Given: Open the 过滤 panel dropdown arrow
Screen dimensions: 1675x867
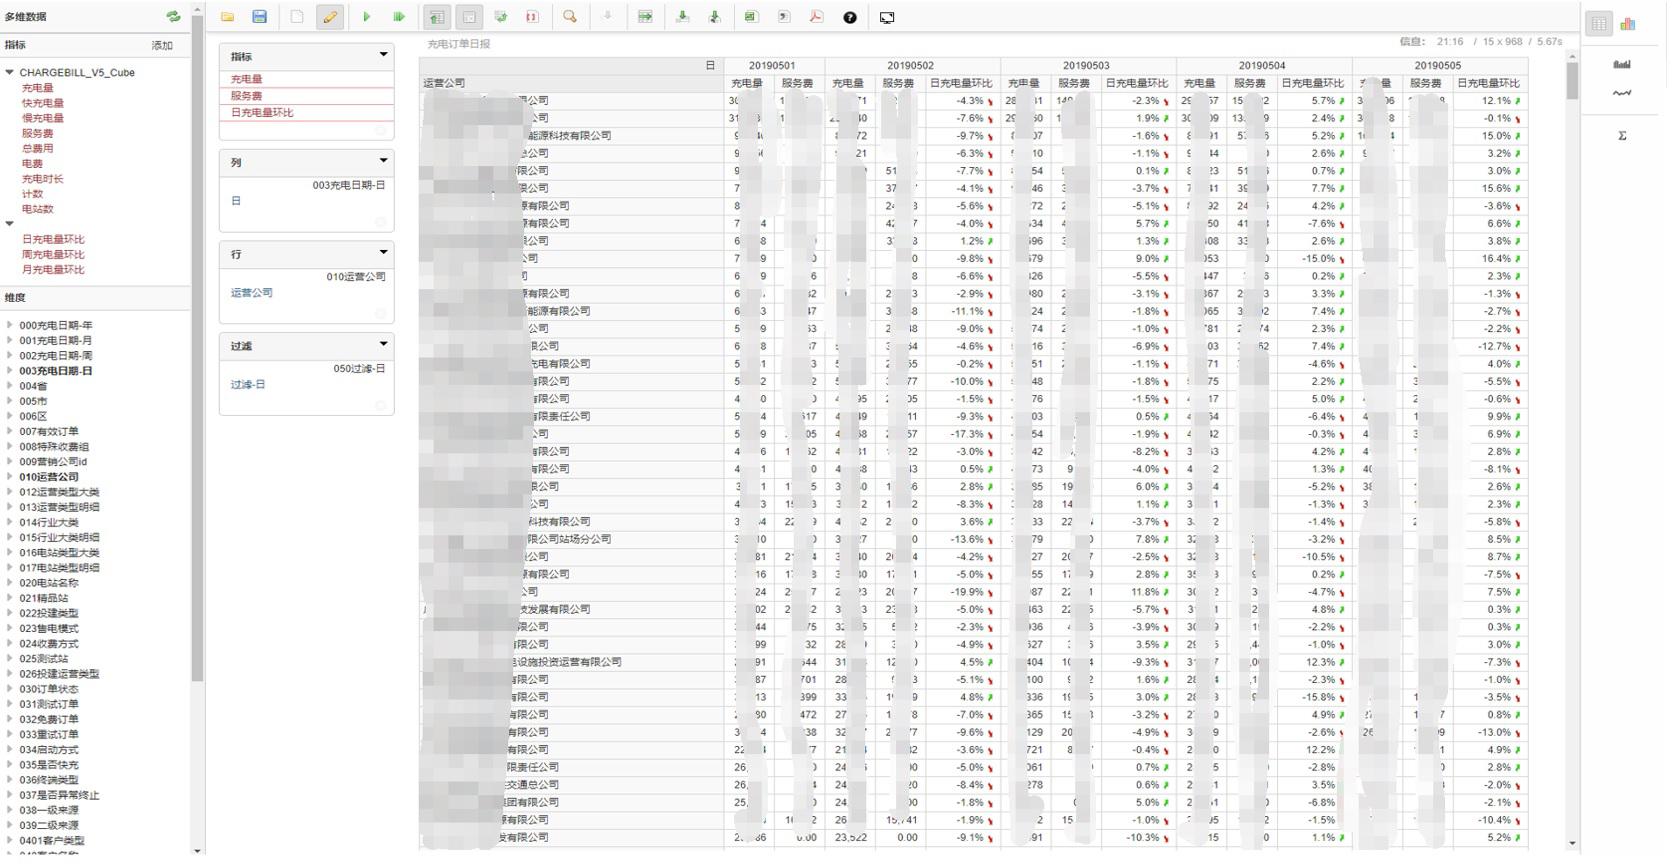Looking at the screenshot, I should click(383, 345).
